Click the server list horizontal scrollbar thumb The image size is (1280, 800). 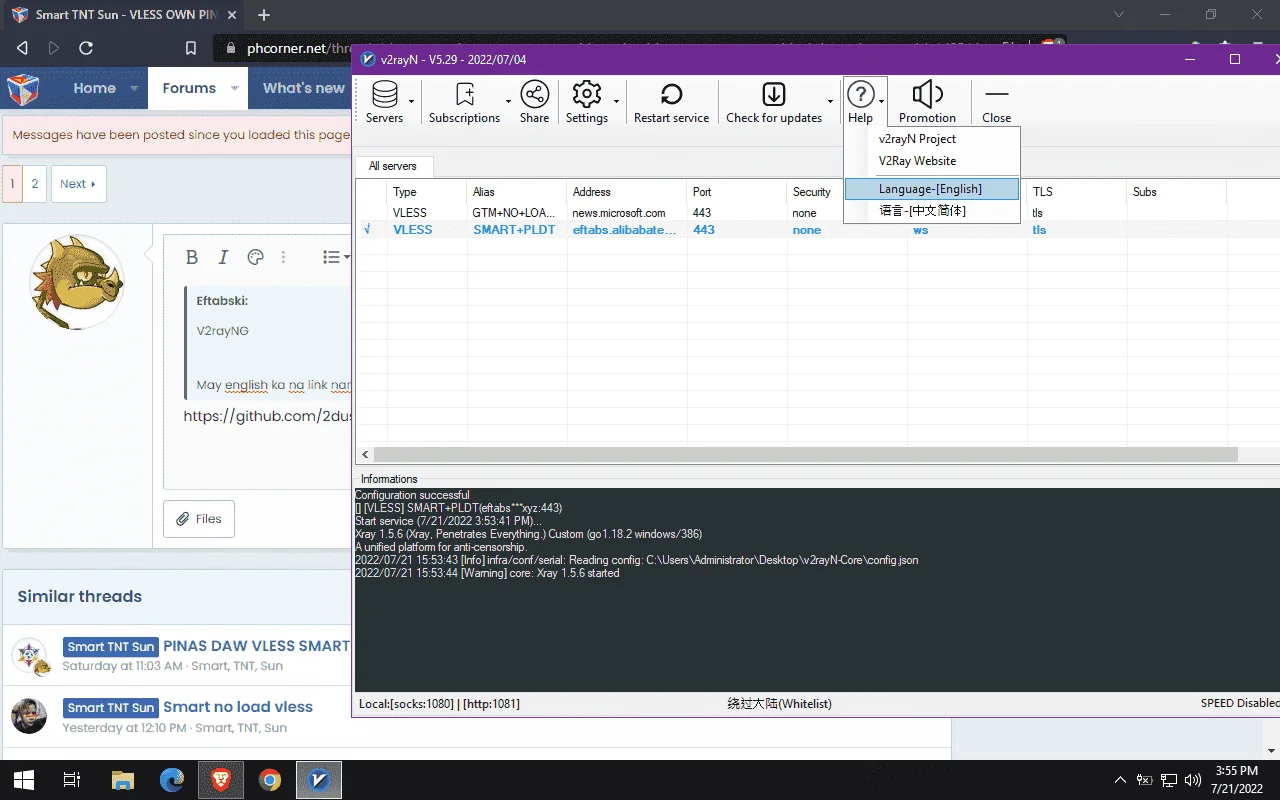806,455
